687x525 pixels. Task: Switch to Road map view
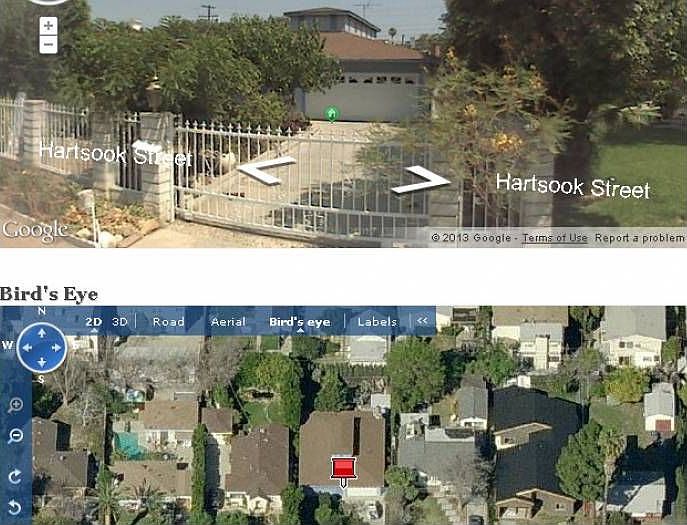point(169,322)
